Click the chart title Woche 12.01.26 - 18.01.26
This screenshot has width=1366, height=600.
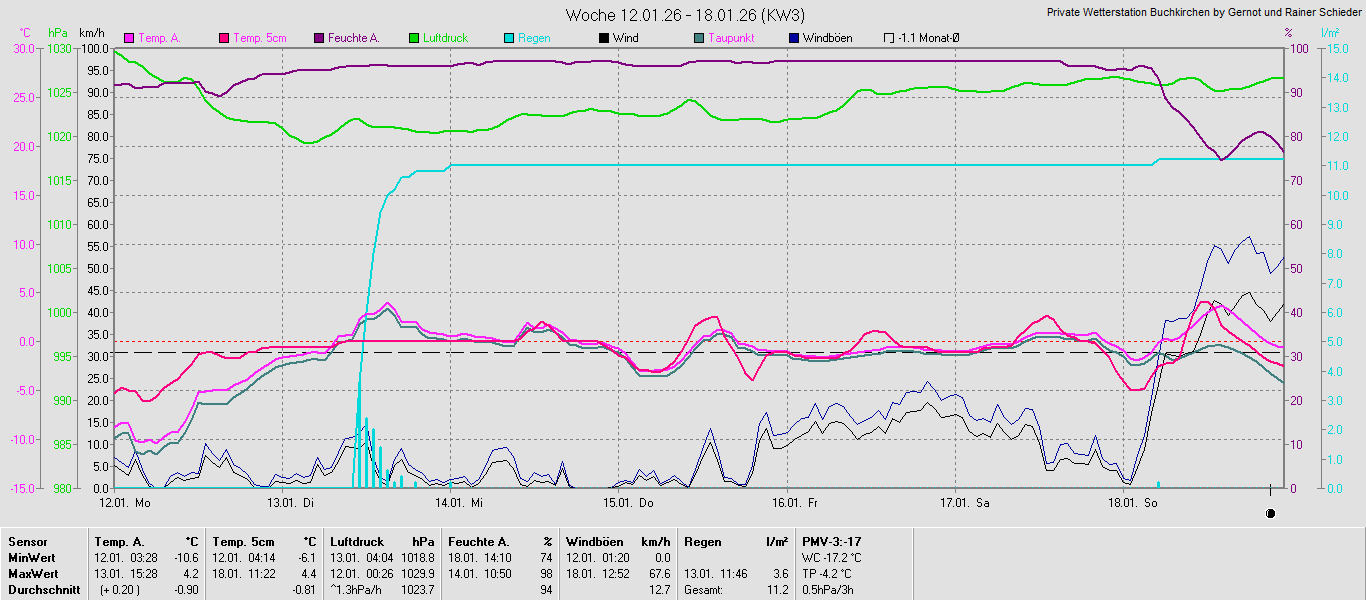684,15
